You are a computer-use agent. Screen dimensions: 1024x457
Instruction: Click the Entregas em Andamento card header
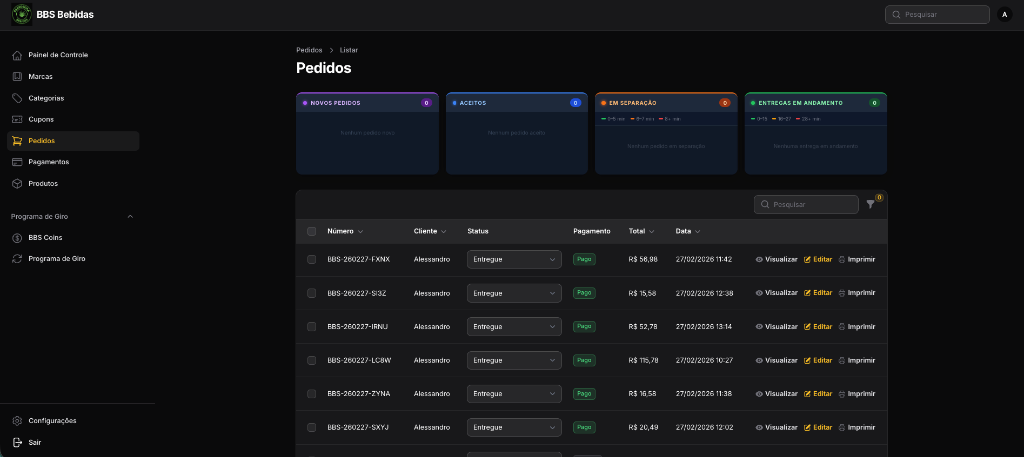click(816, 102)
